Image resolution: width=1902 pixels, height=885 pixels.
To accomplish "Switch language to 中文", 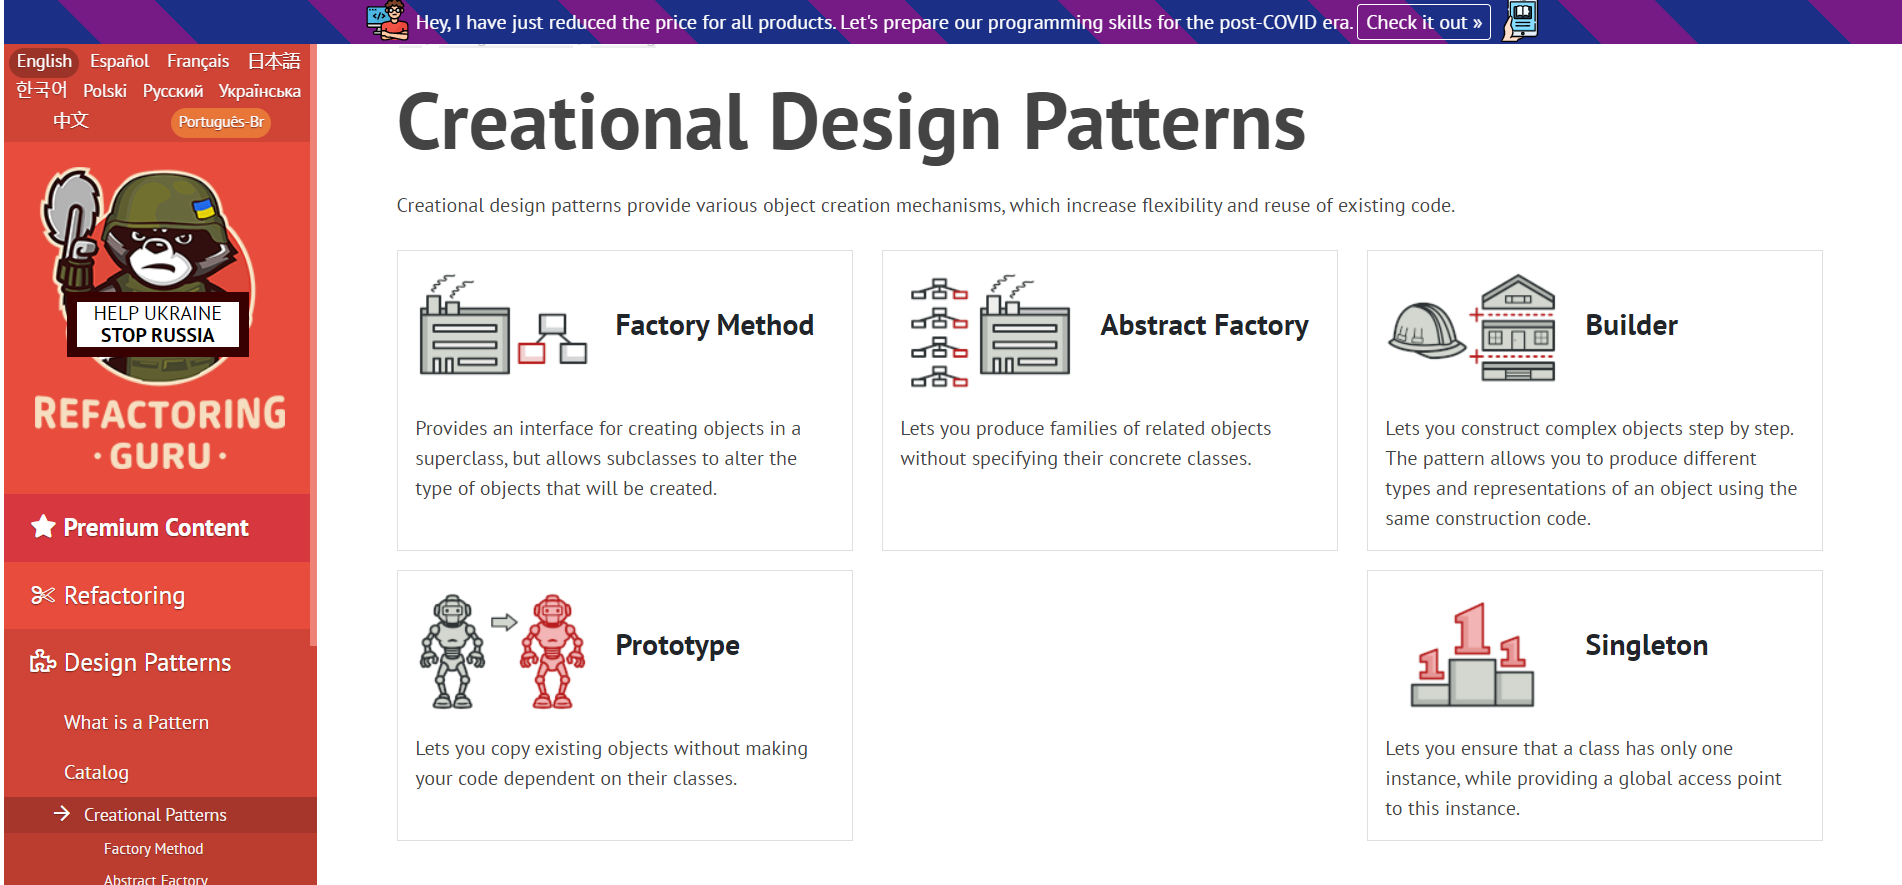I will click(71, 121).
